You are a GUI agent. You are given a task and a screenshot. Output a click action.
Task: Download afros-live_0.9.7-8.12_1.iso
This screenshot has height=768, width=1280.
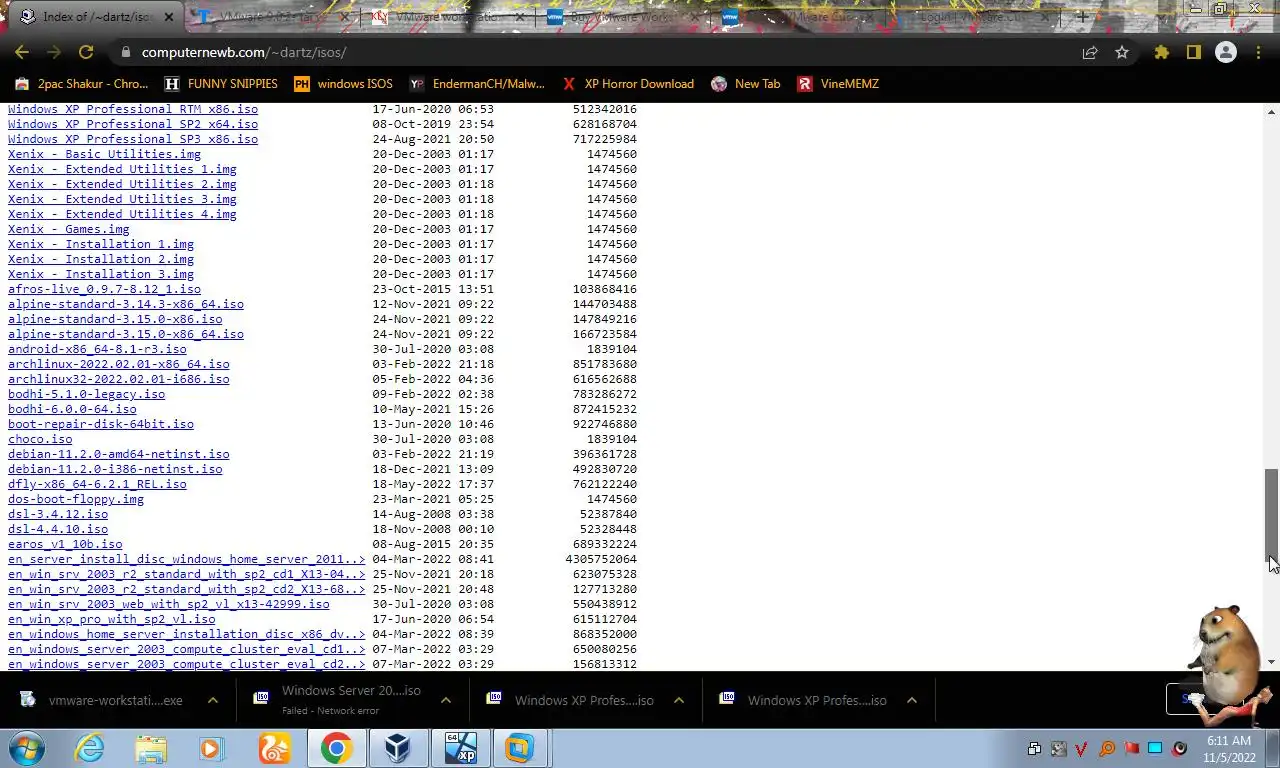(104, 289)
